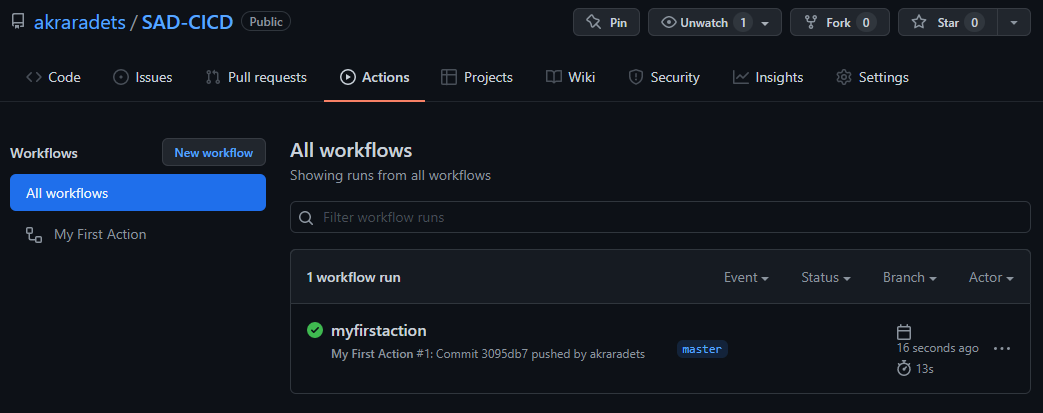The height and width of the screenshot is (413, 1043).
Task: Open the Actor filter dropdown
Action: pos(991,277)
